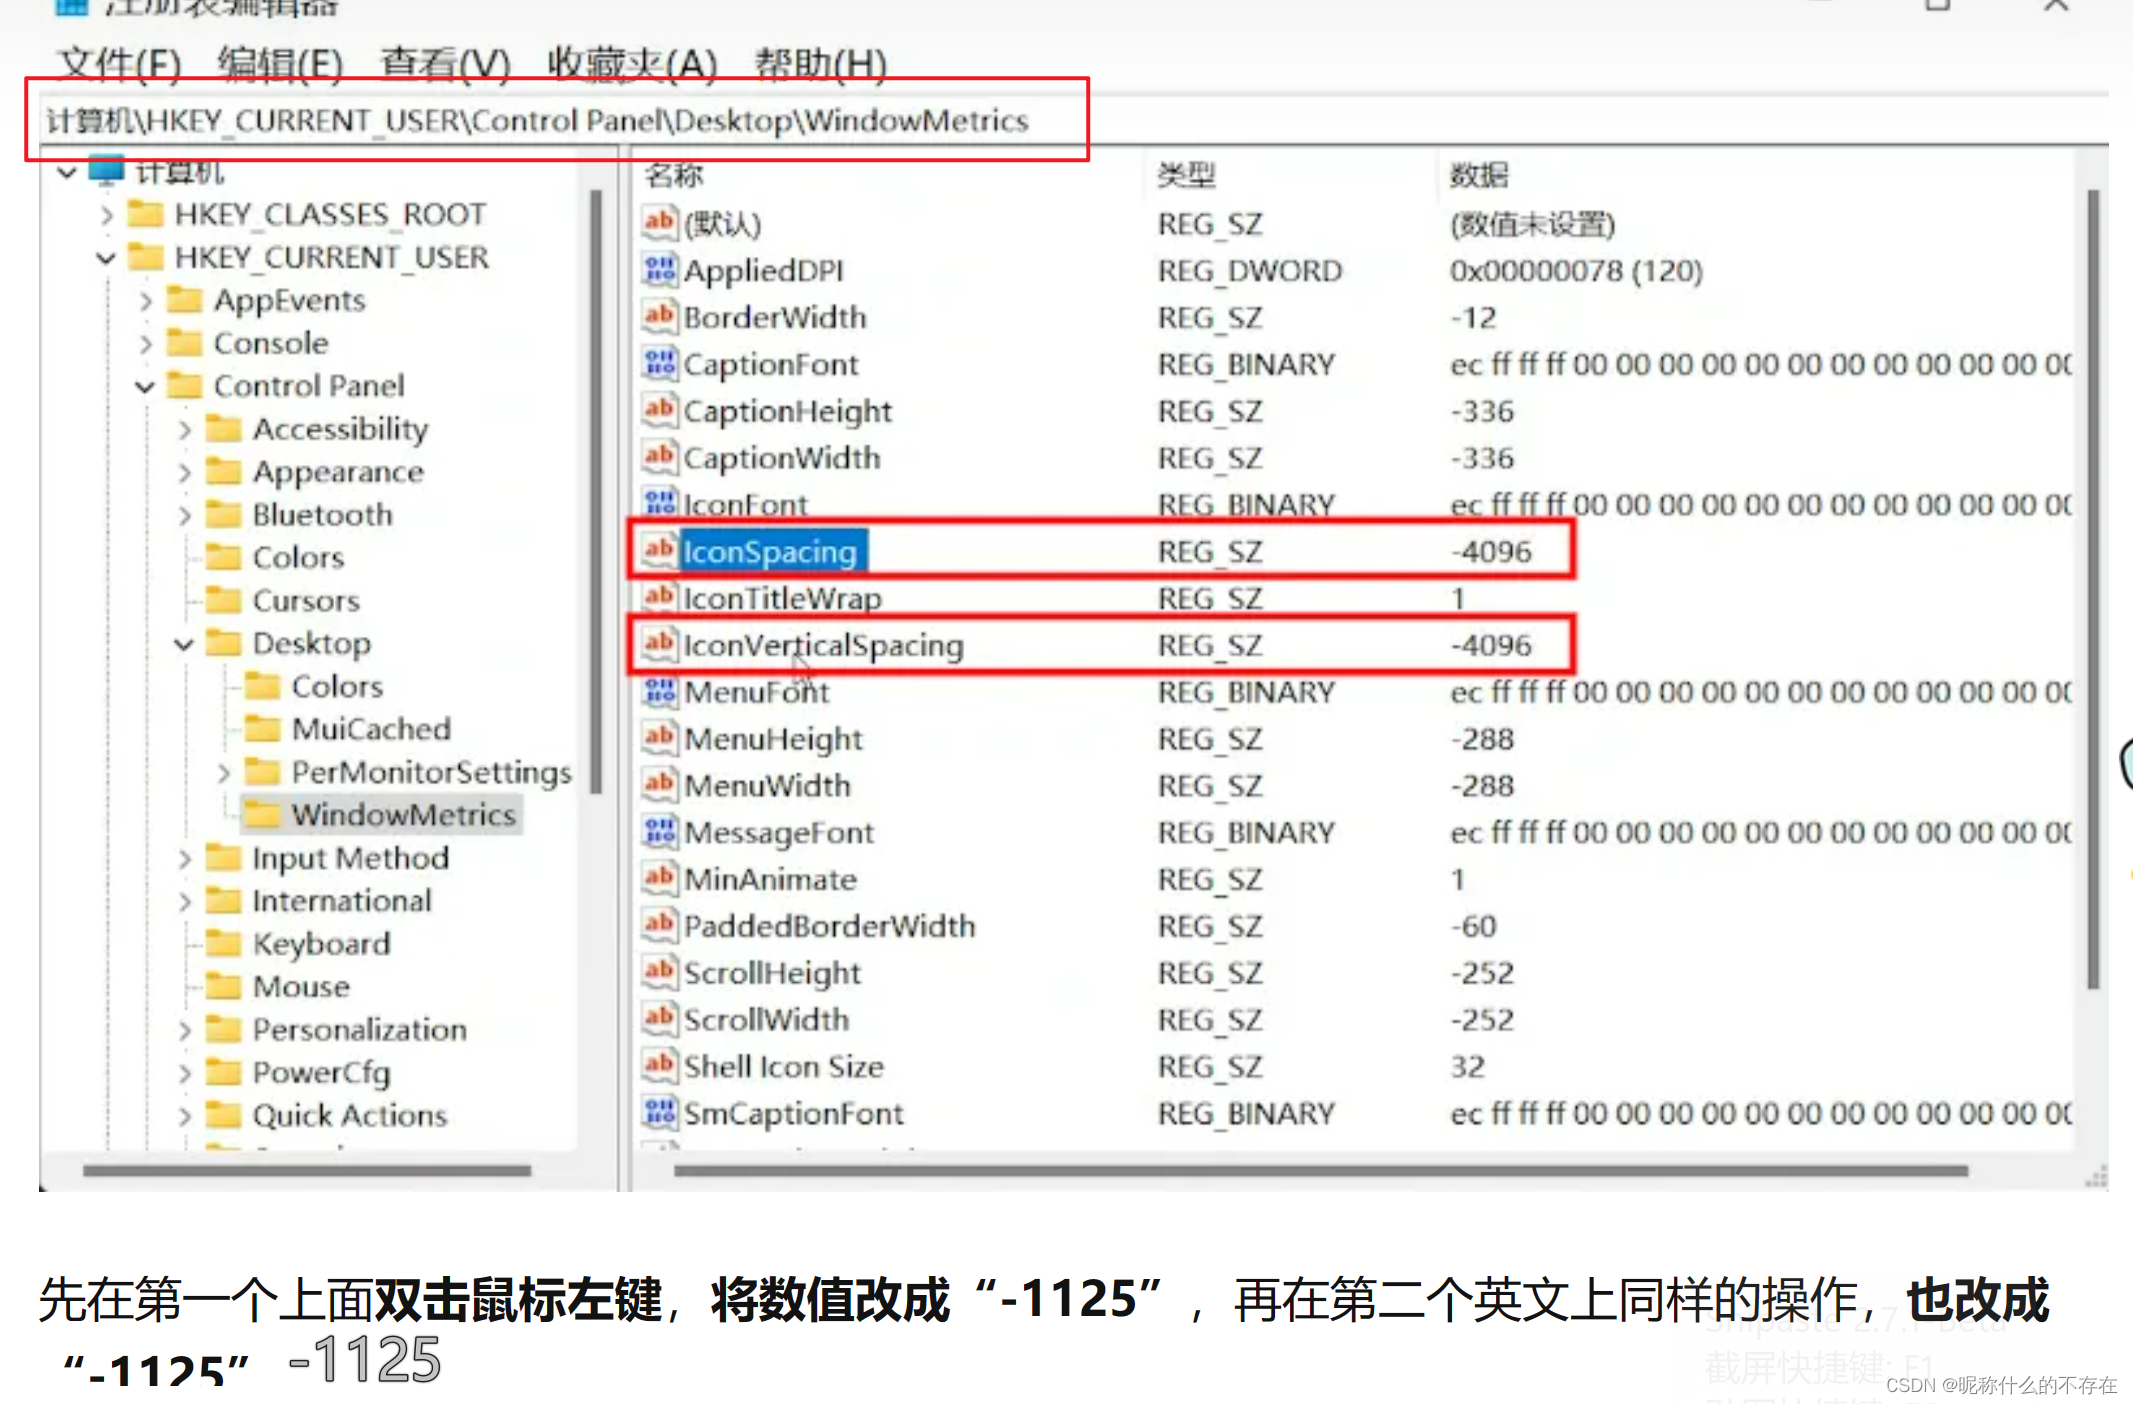
Task: Collapse the Desktop key in tree
Action: click(184, 644)
